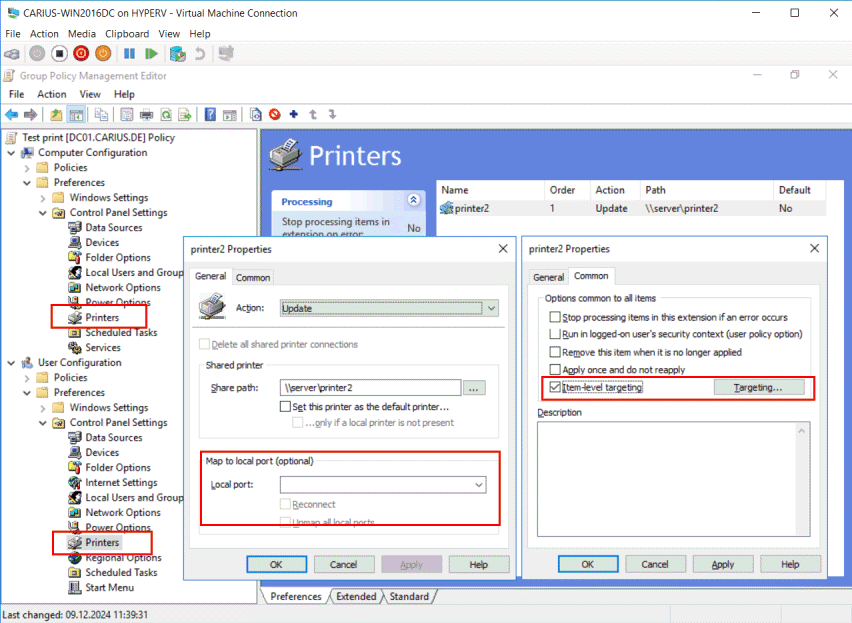Select Printers under Computer Configuration
Screen dimensions: 852x623
(102, 317)
